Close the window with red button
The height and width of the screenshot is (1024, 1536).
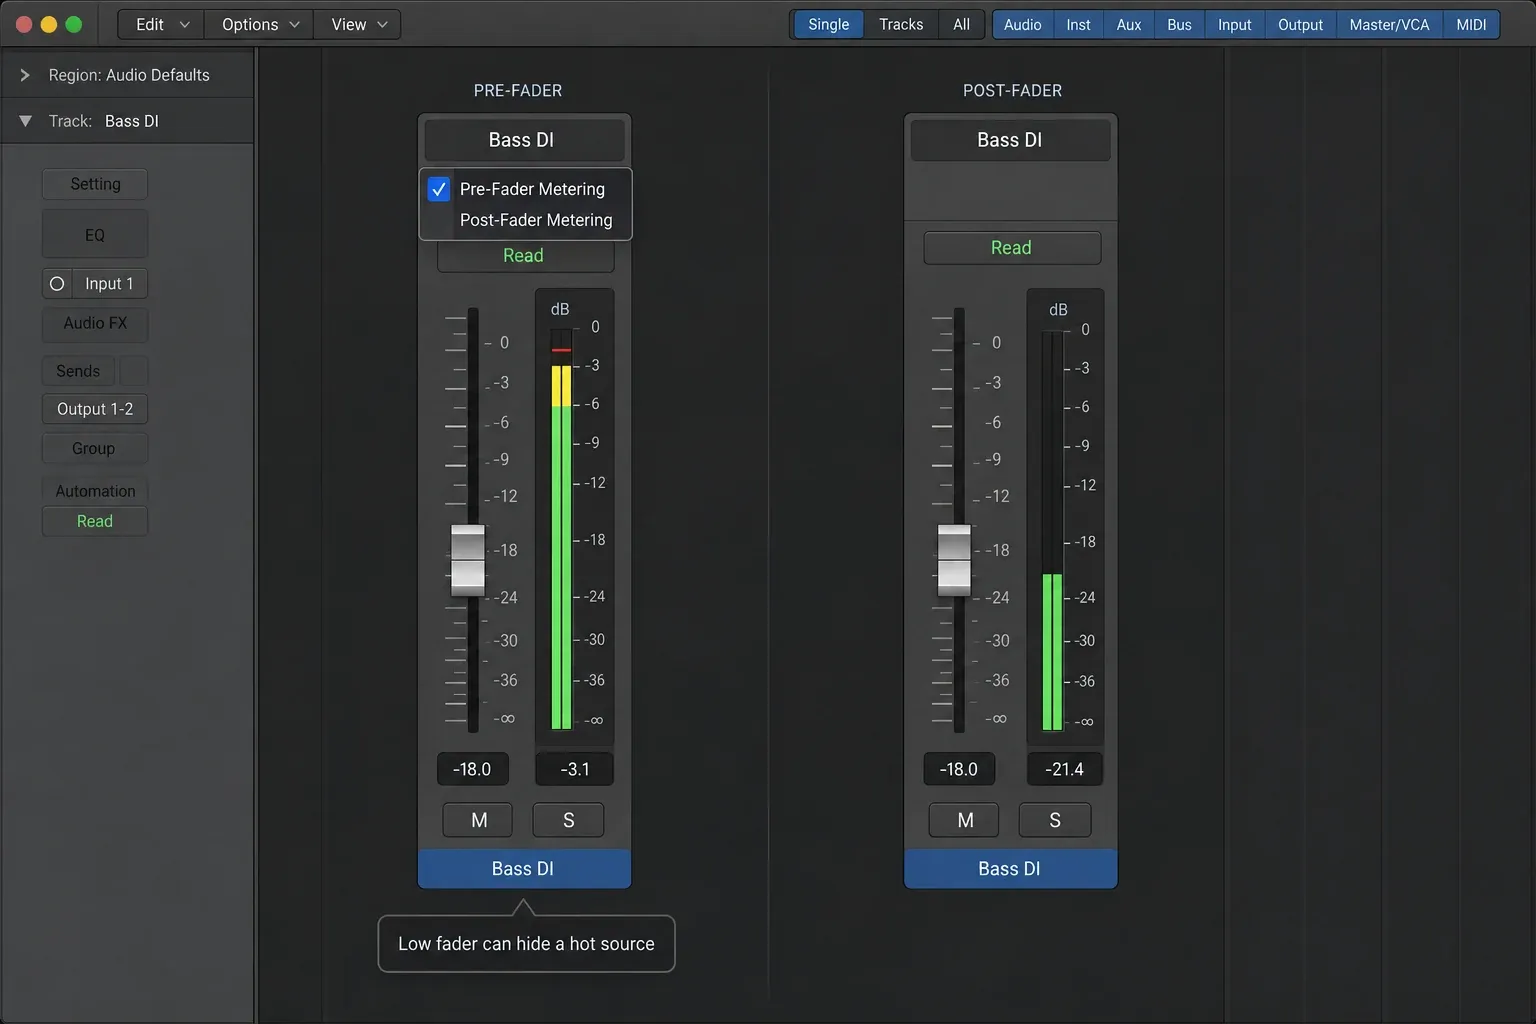[x=24, y=25]
